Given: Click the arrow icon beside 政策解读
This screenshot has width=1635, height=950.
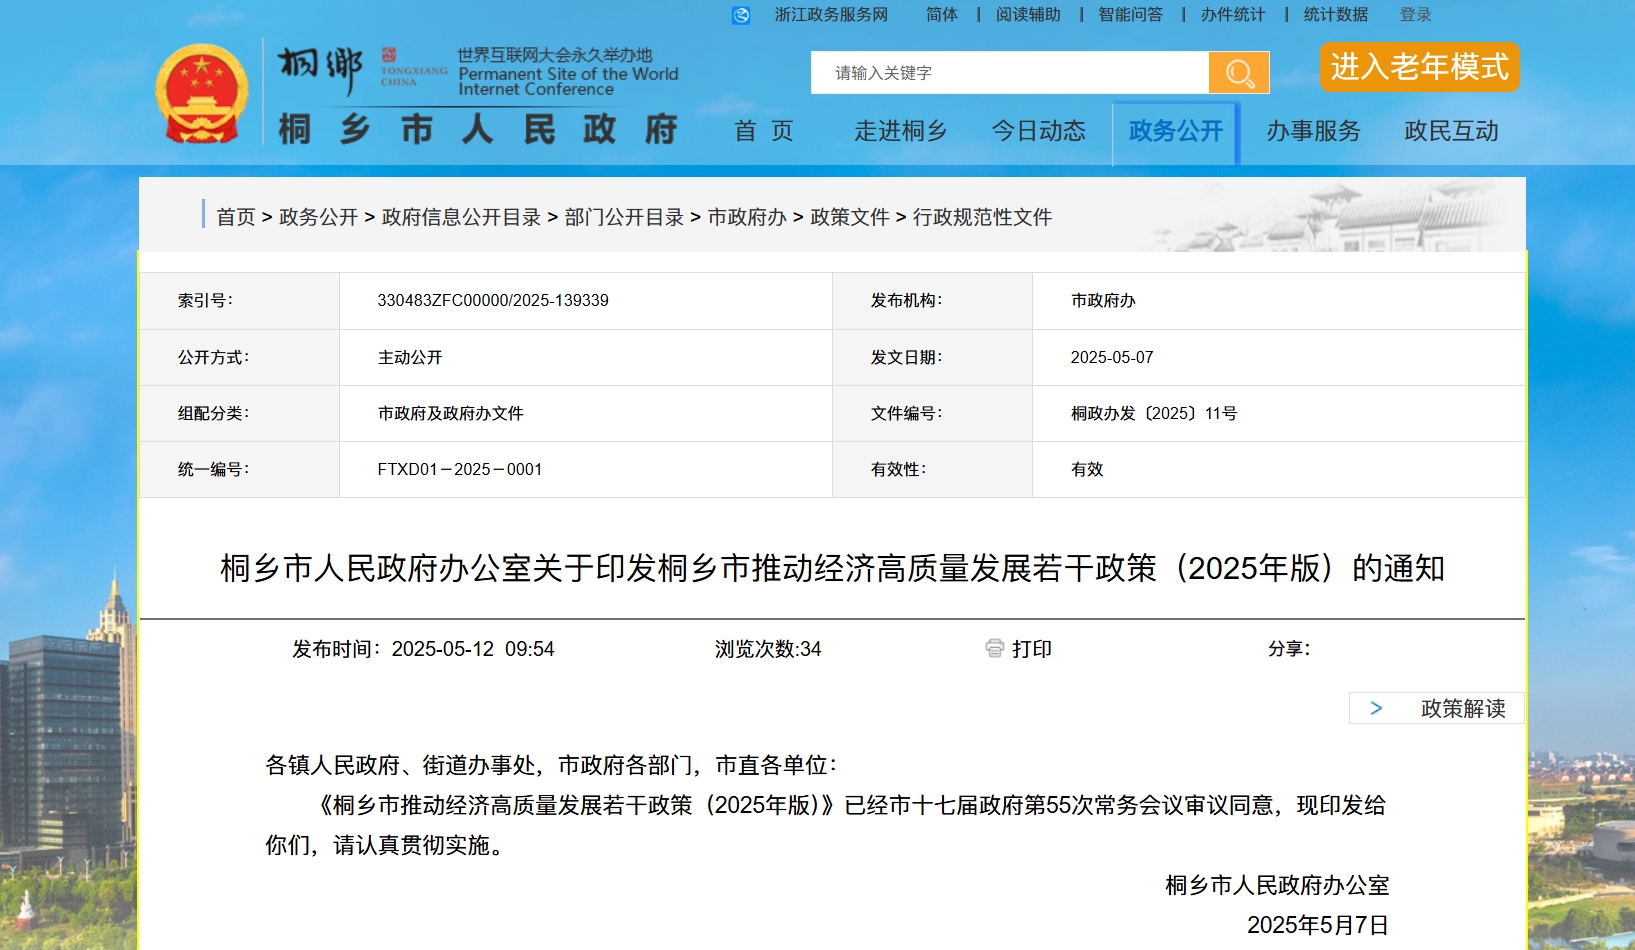Looking at the screenshot, I should tap(1376, 708).
